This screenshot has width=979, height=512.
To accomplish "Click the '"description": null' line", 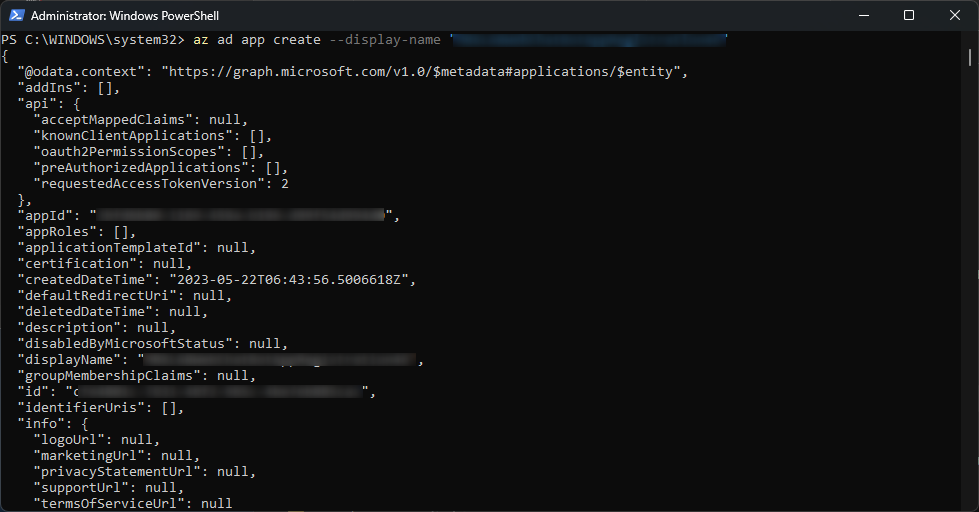I will pyautogui.click(x=97, y=328).
